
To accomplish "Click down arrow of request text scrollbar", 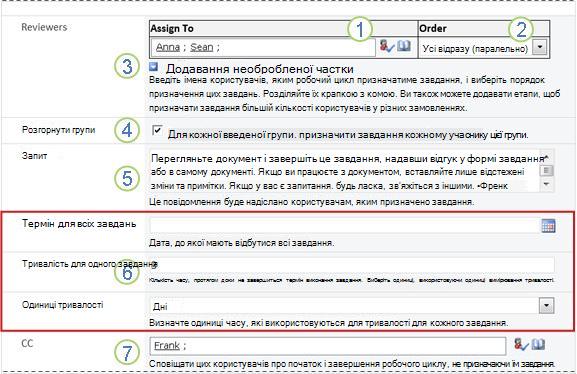I will point(546,184).
